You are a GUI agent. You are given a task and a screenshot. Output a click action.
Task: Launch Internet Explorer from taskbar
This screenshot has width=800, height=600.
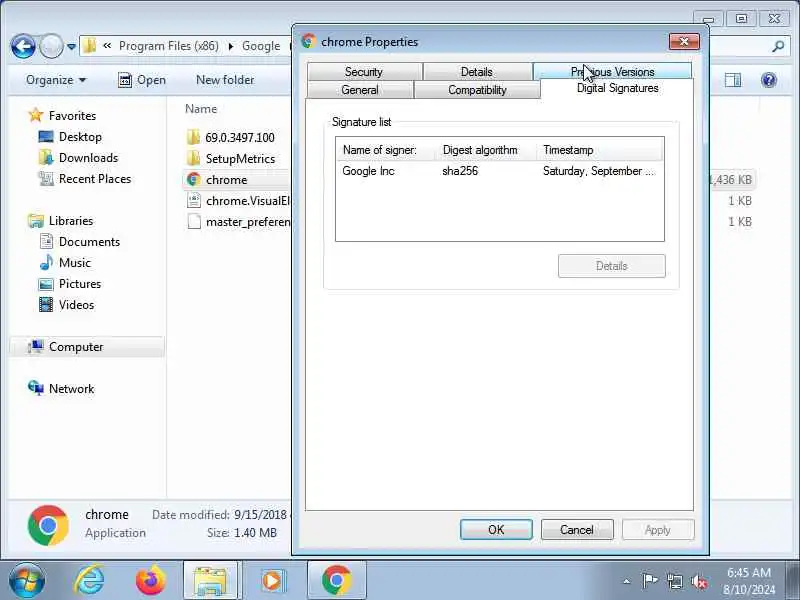coord(90,581)
